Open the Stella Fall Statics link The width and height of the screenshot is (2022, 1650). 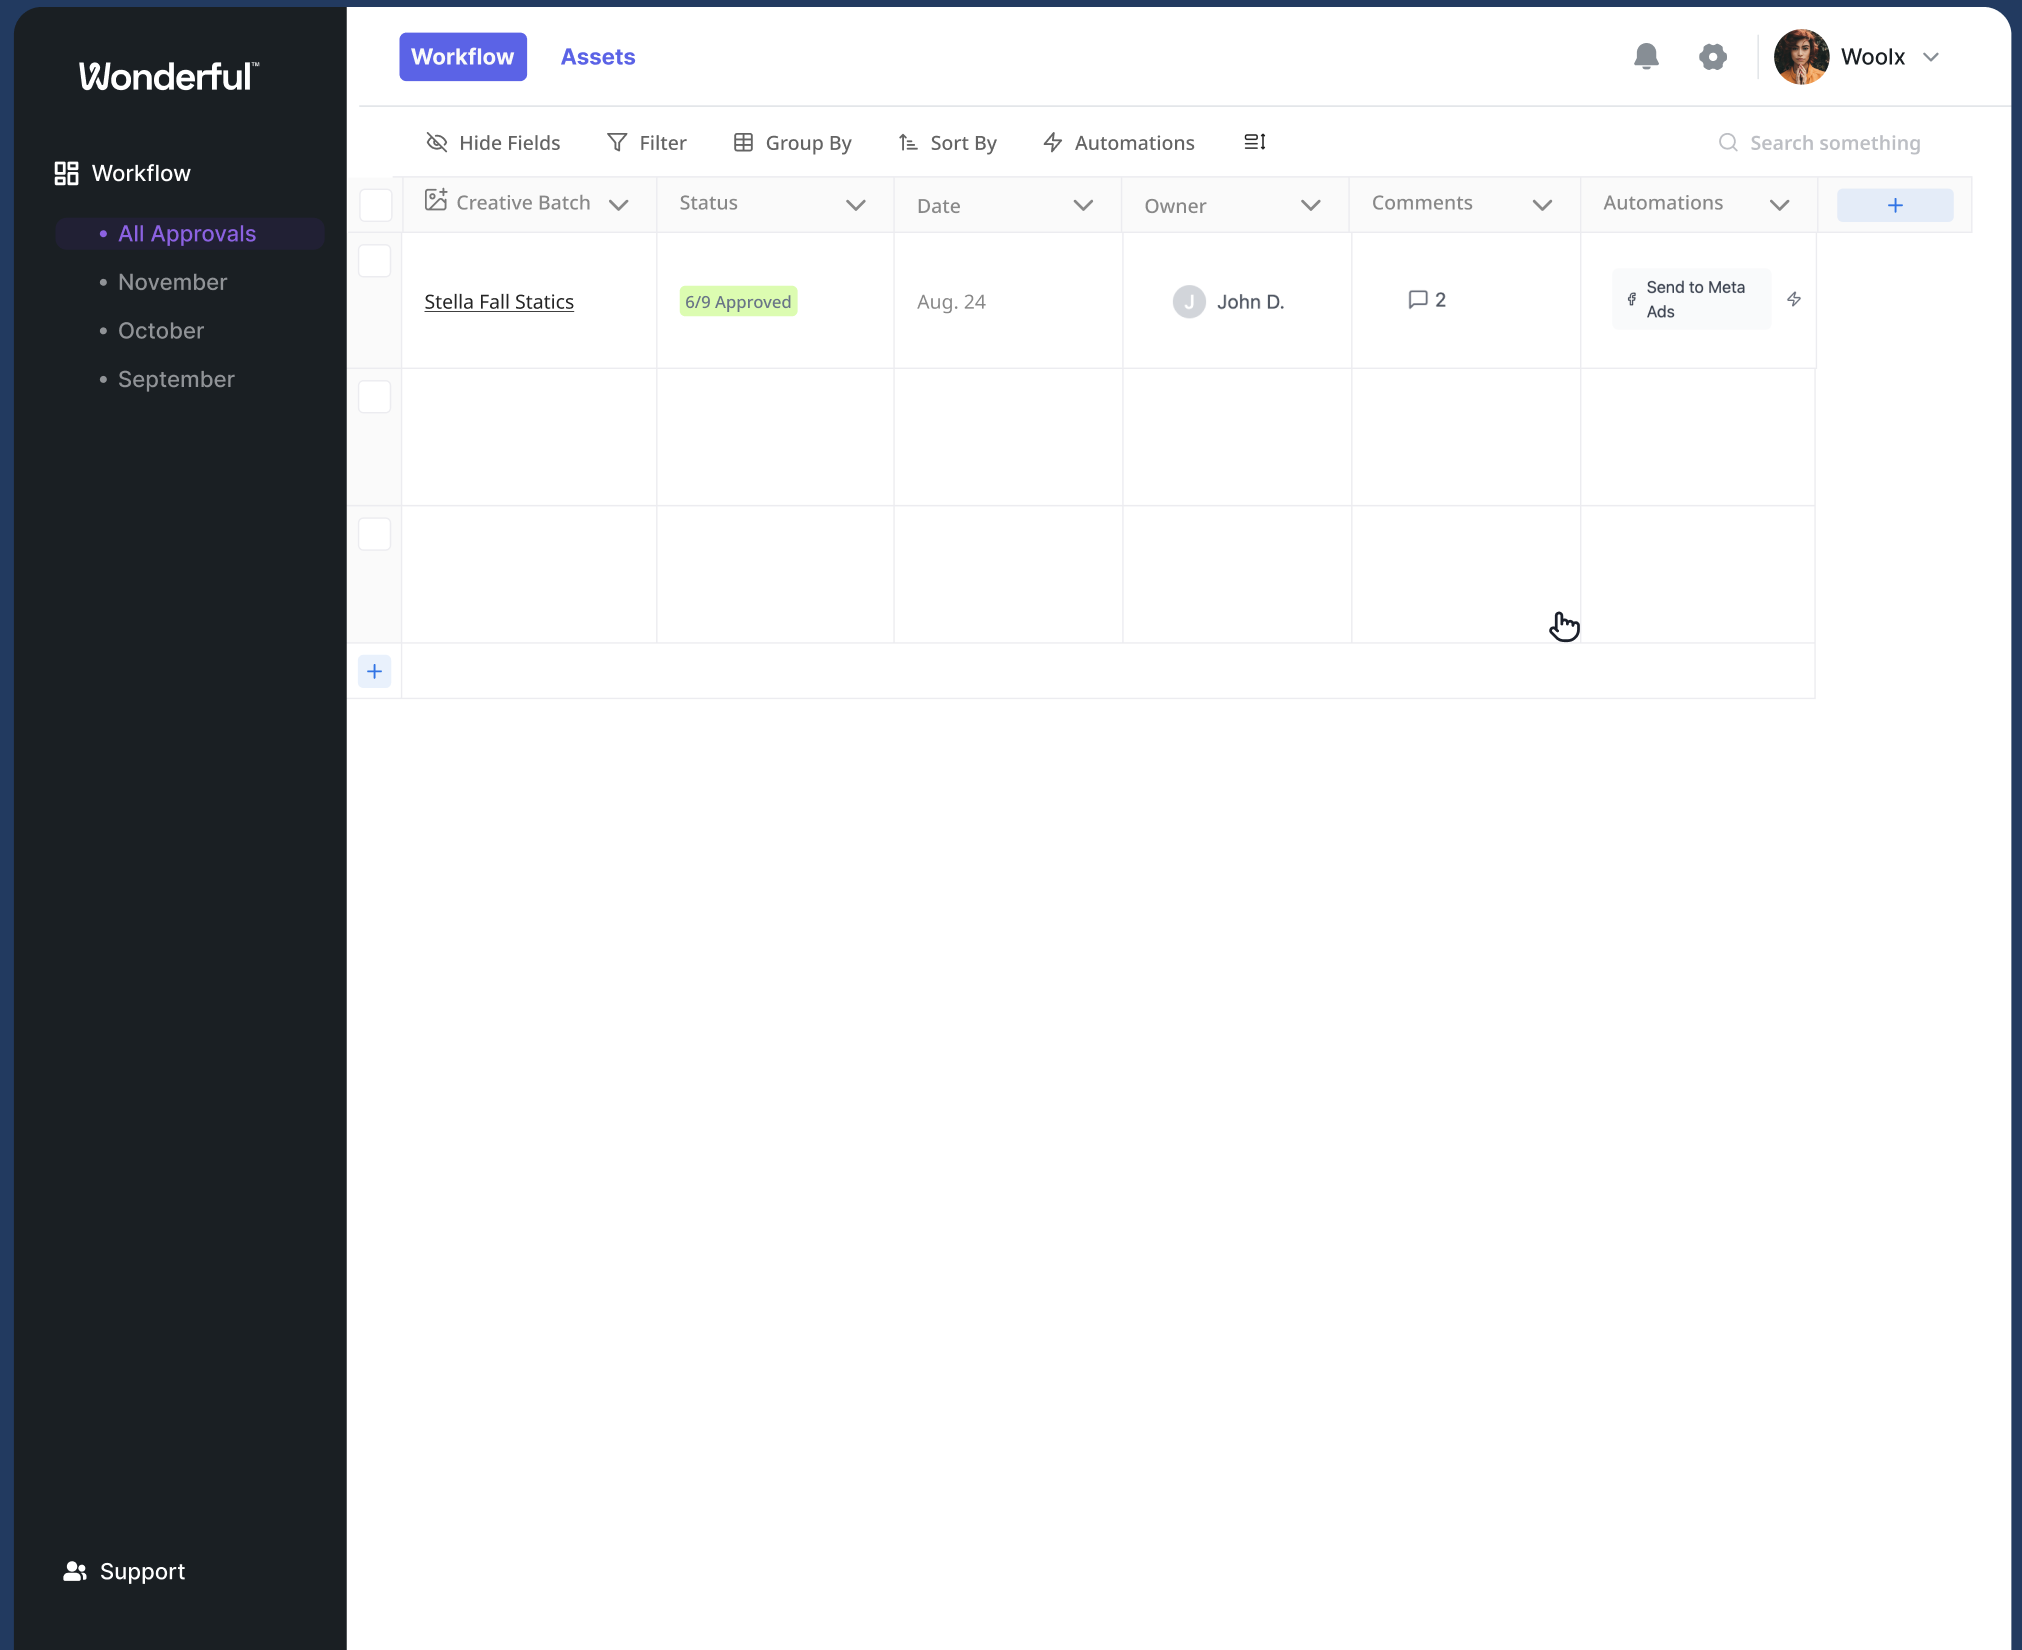click(x=499, y=302)
